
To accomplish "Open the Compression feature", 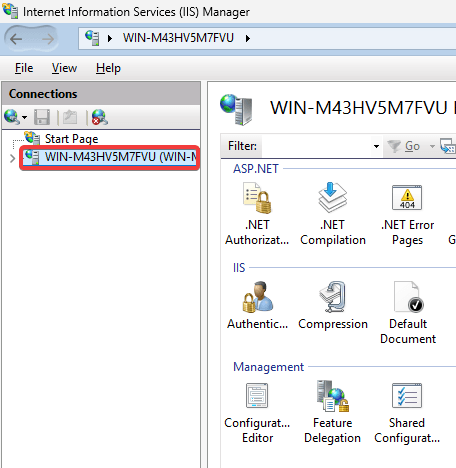I will click(x=333, y=305).
